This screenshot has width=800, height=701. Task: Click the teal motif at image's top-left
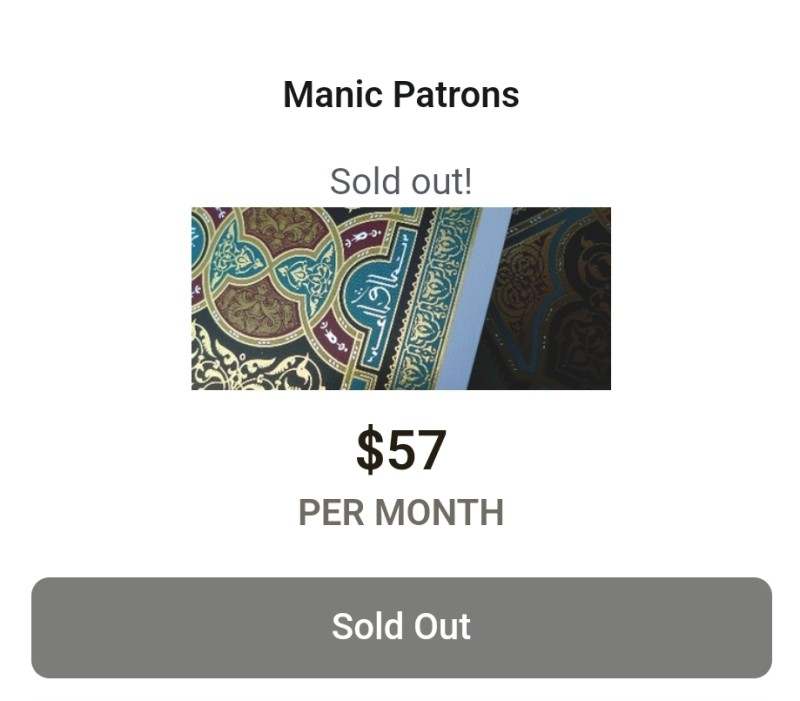[x=238, y=257]
